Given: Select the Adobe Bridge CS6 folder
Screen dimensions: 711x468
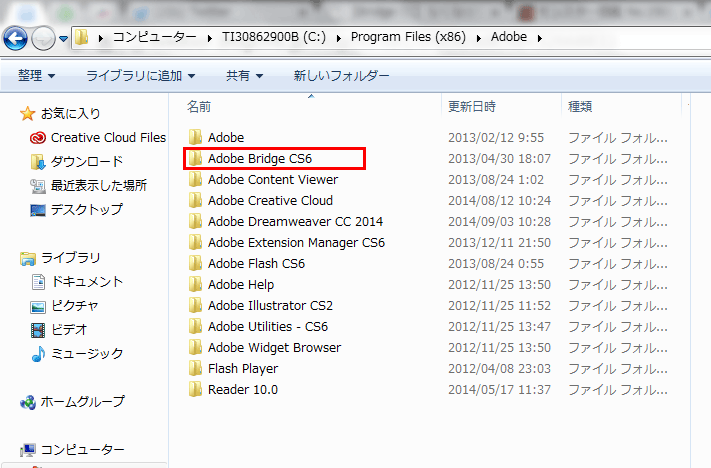Looking at the screenshot, I should (260, 159).
